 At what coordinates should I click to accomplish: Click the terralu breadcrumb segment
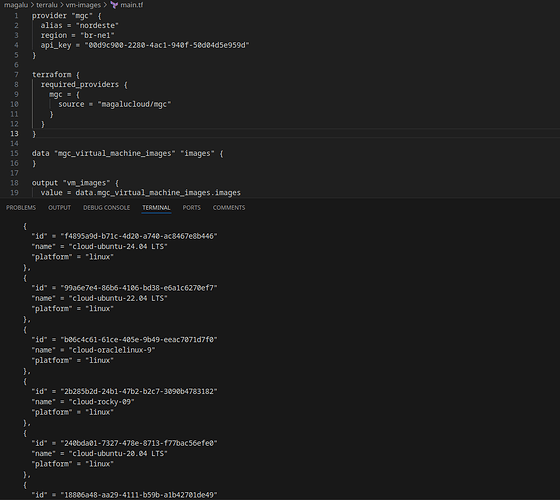pos(47,5)
